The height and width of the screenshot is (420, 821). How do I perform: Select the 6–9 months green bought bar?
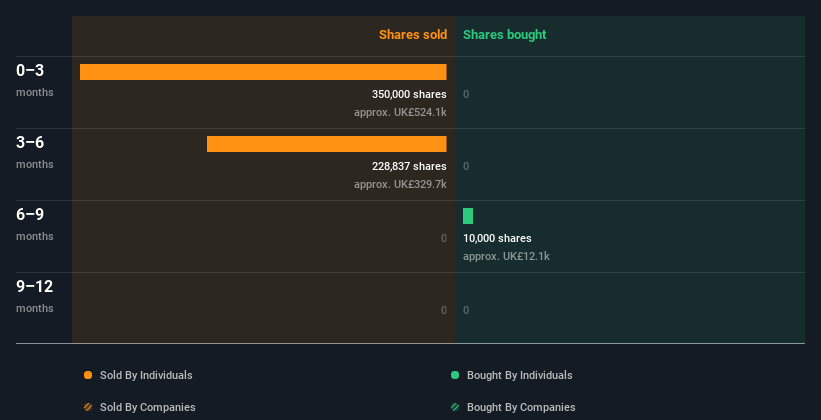pos(468,216)
